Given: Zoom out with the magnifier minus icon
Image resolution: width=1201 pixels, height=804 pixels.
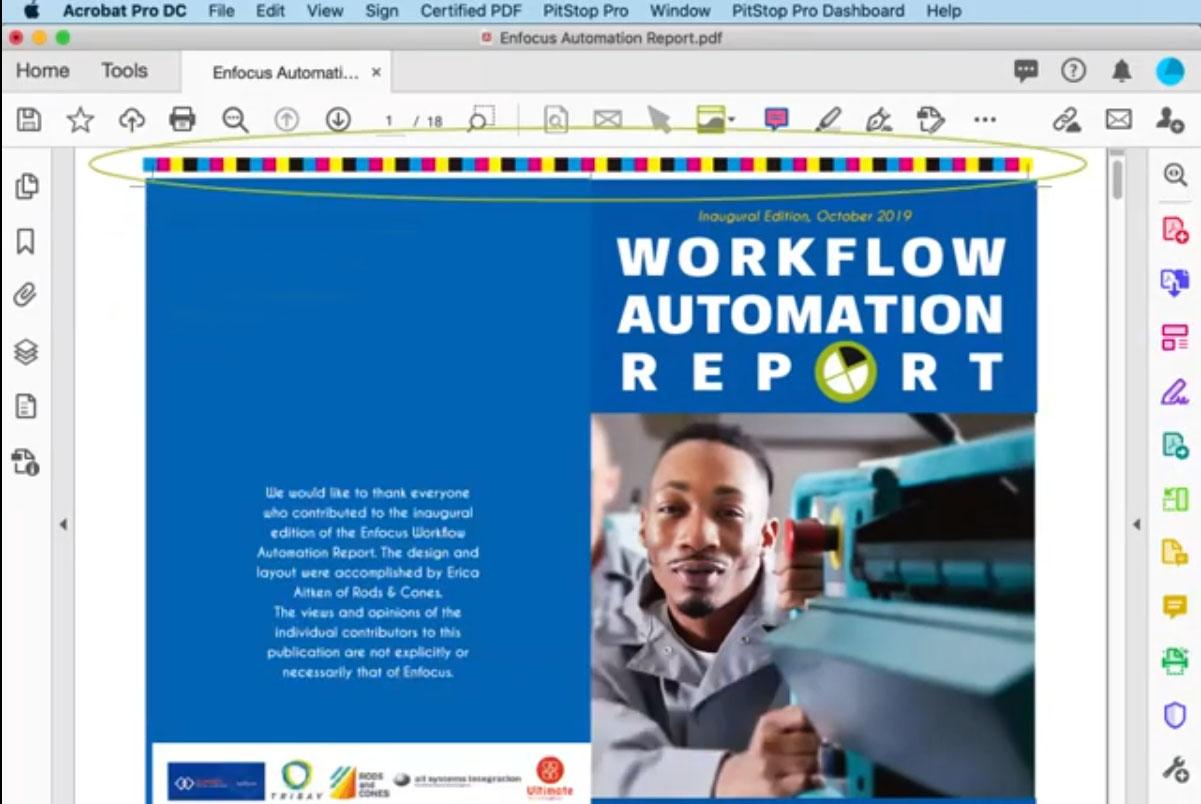Looking at the screenshot, I should tap(235, 120).
